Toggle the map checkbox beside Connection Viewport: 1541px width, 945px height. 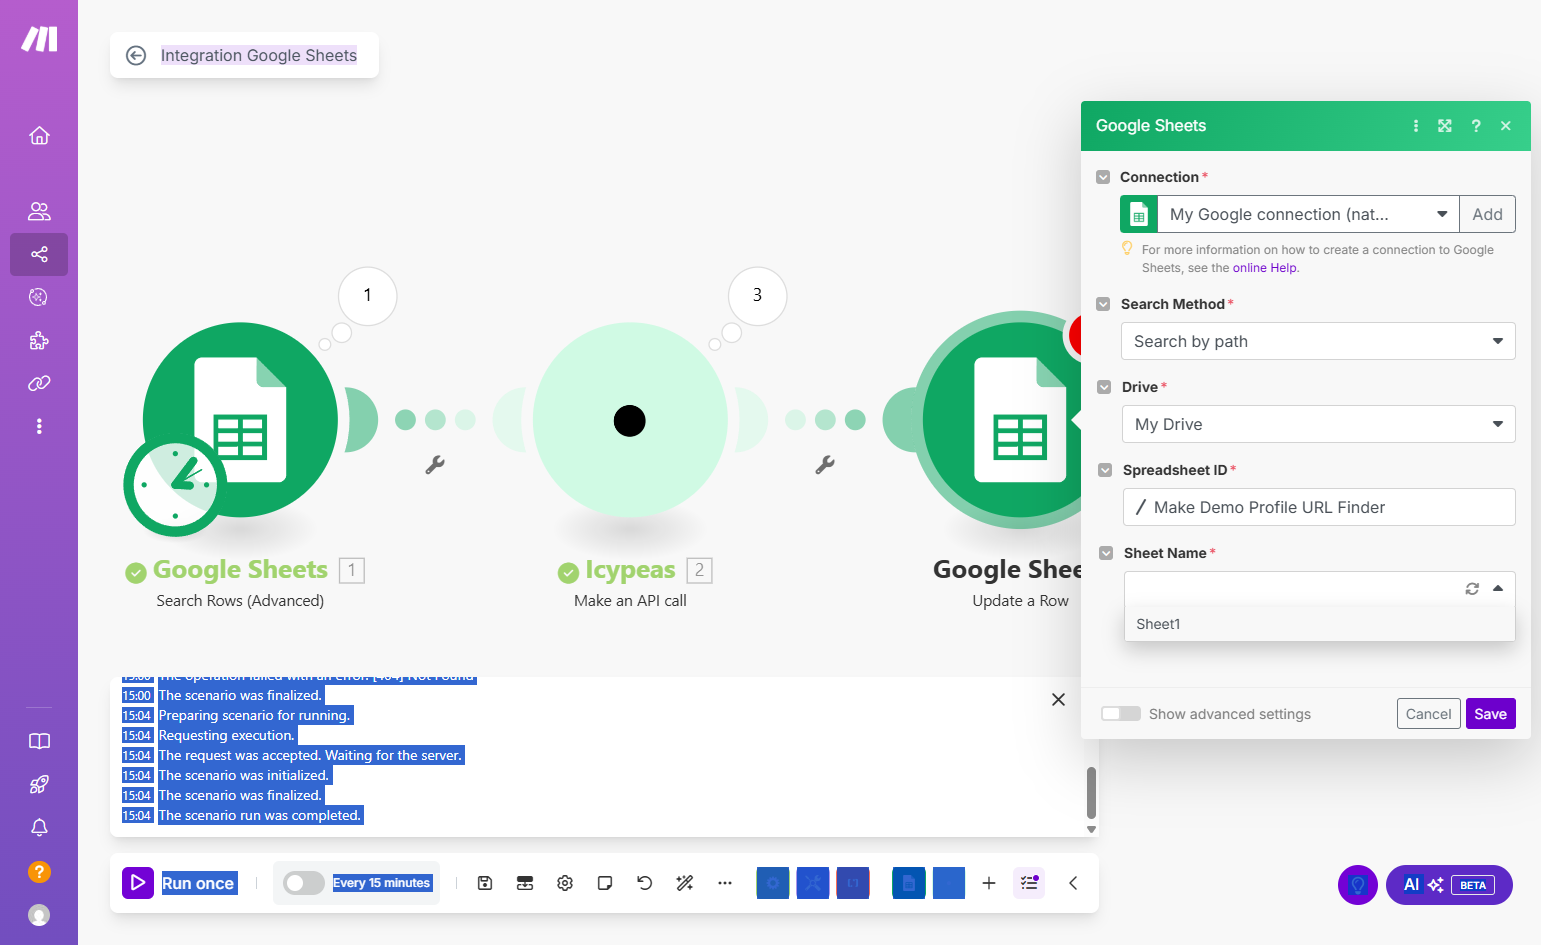(1103, 177)
